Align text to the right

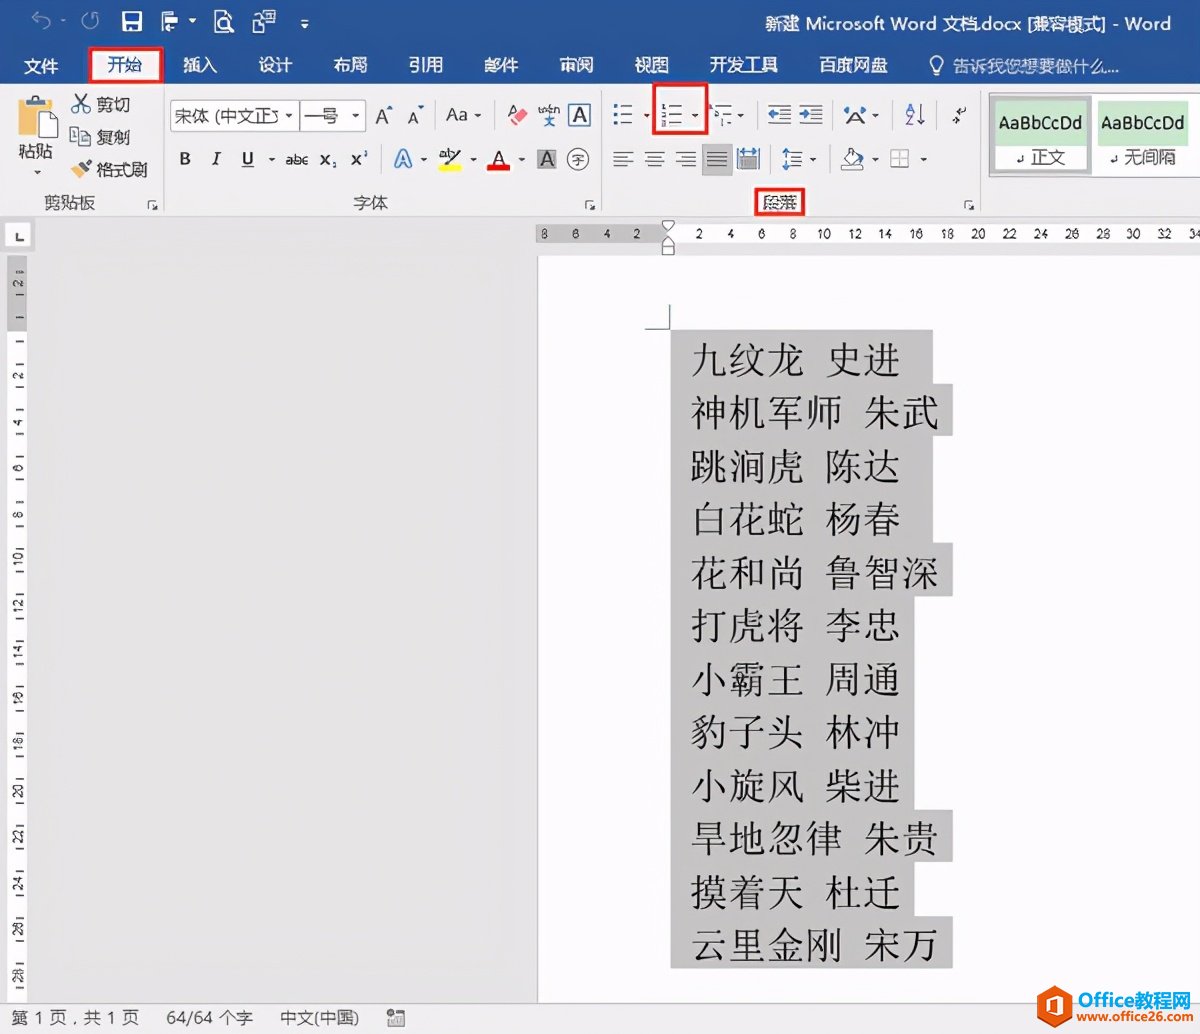coord(686,159)
